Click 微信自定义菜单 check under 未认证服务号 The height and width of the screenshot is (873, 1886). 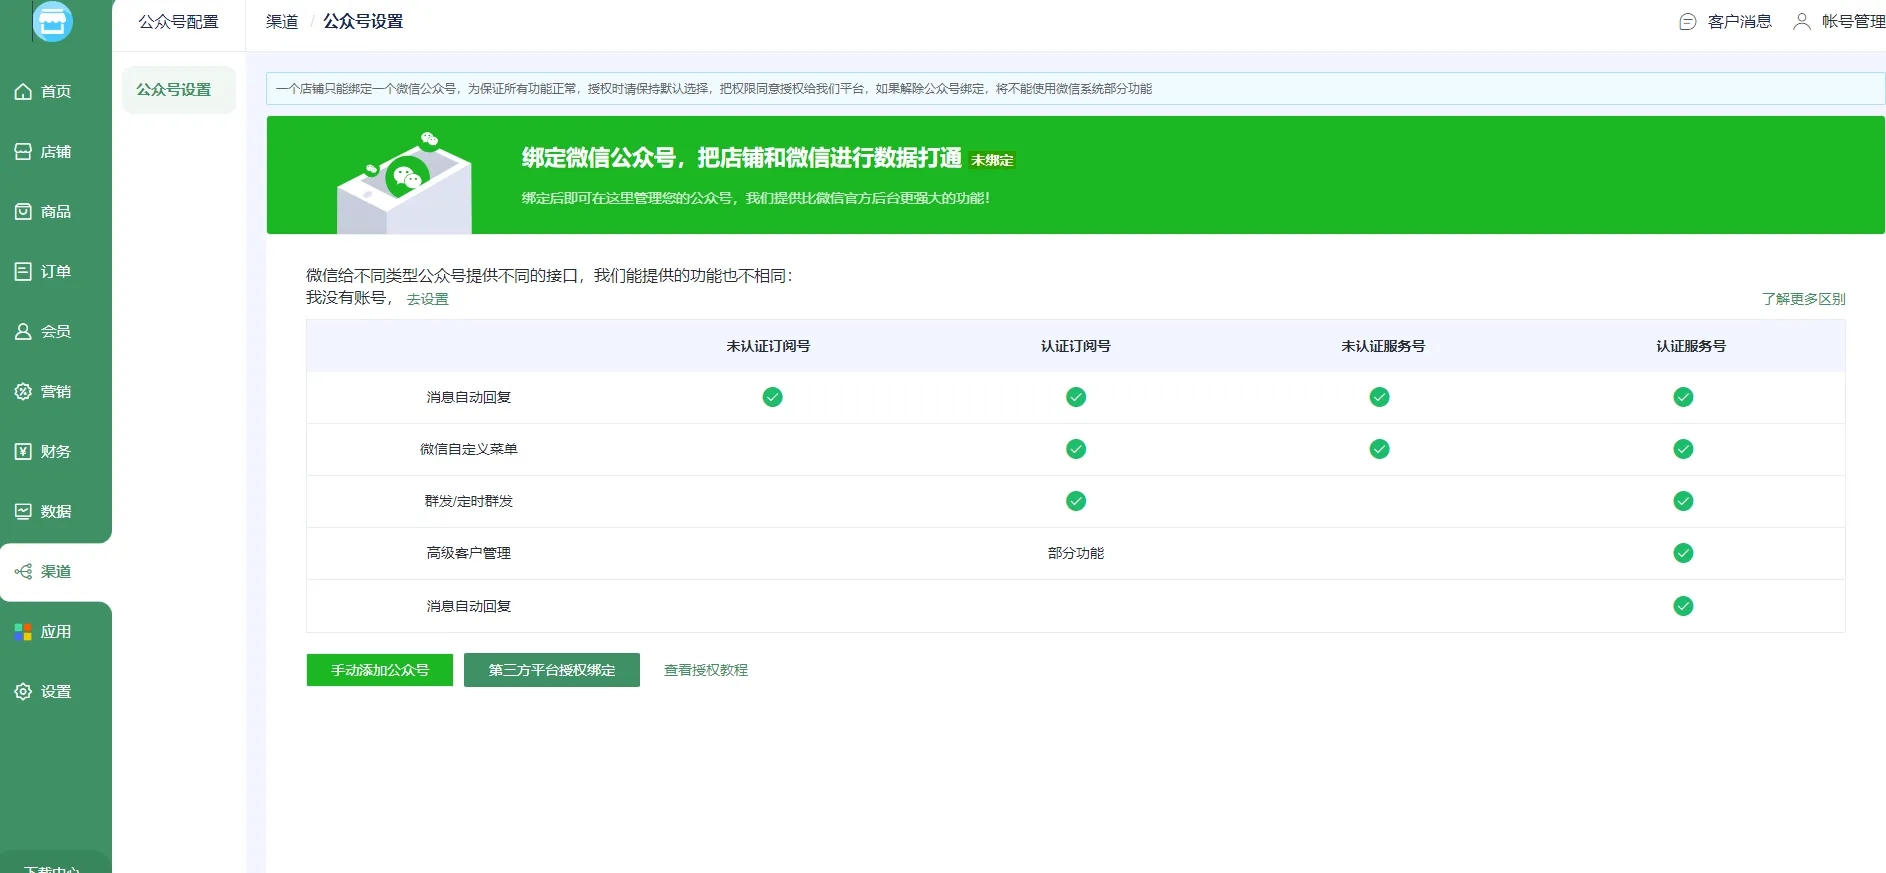[1380, 450]
